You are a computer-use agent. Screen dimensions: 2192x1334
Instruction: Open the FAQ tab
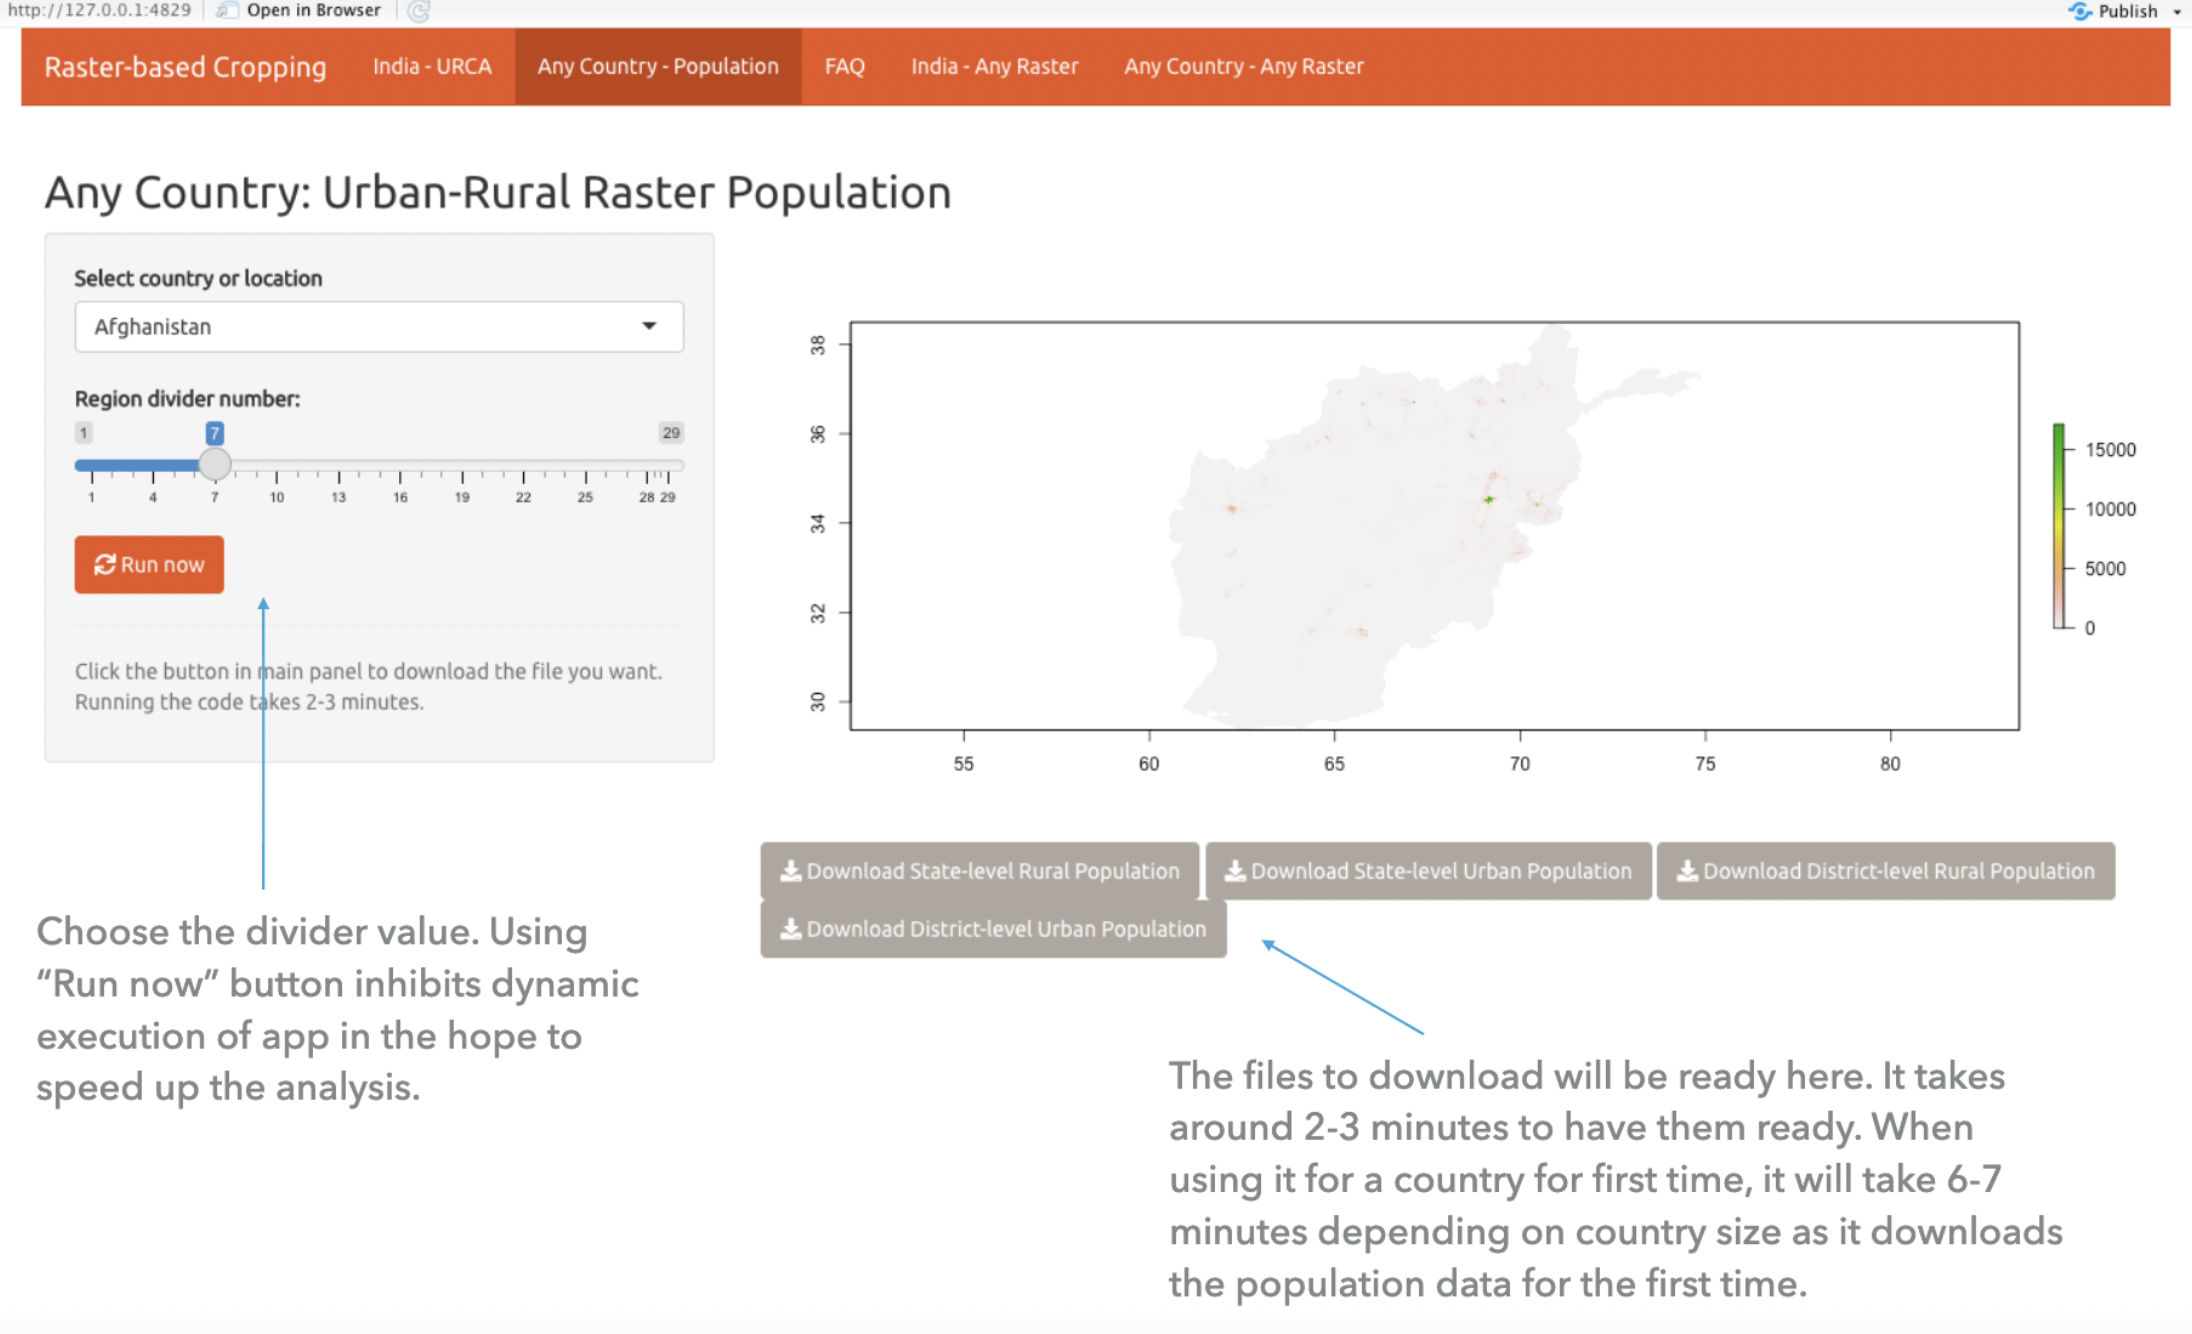[x=844, y=67]
